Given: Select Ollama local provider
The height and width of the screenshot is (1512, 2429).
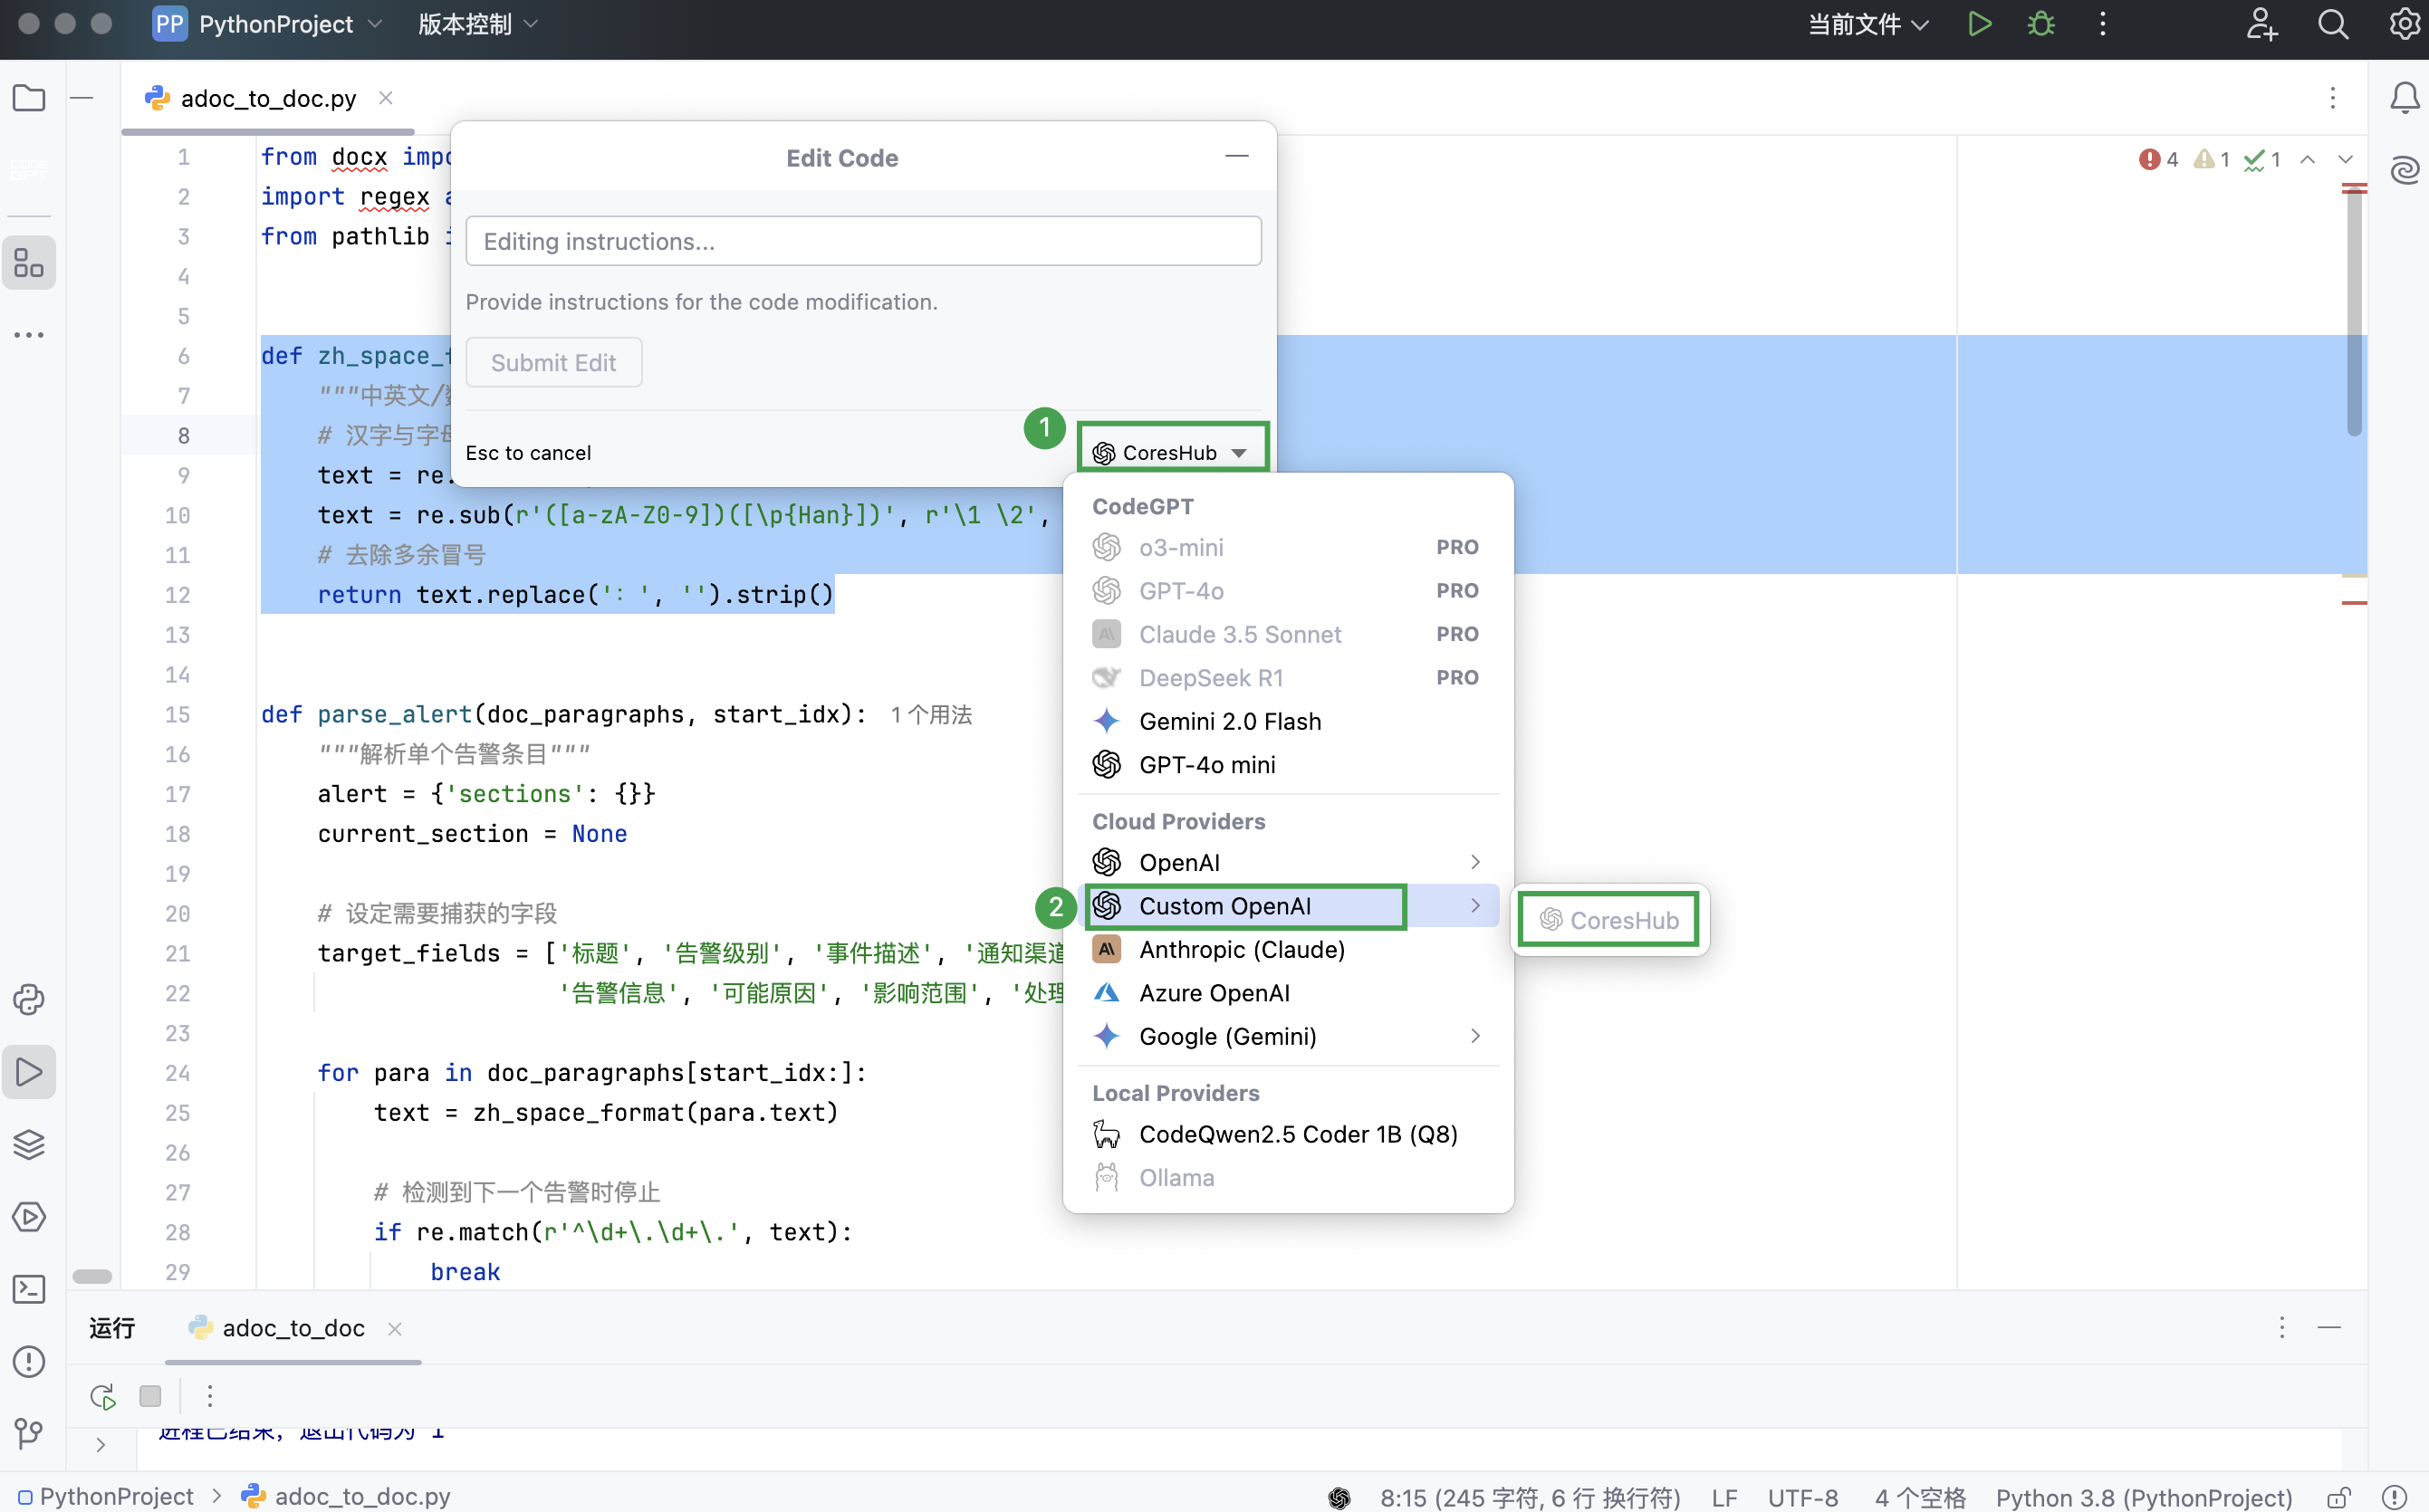Looking at the screenshot, I should click(1287, 1178).
